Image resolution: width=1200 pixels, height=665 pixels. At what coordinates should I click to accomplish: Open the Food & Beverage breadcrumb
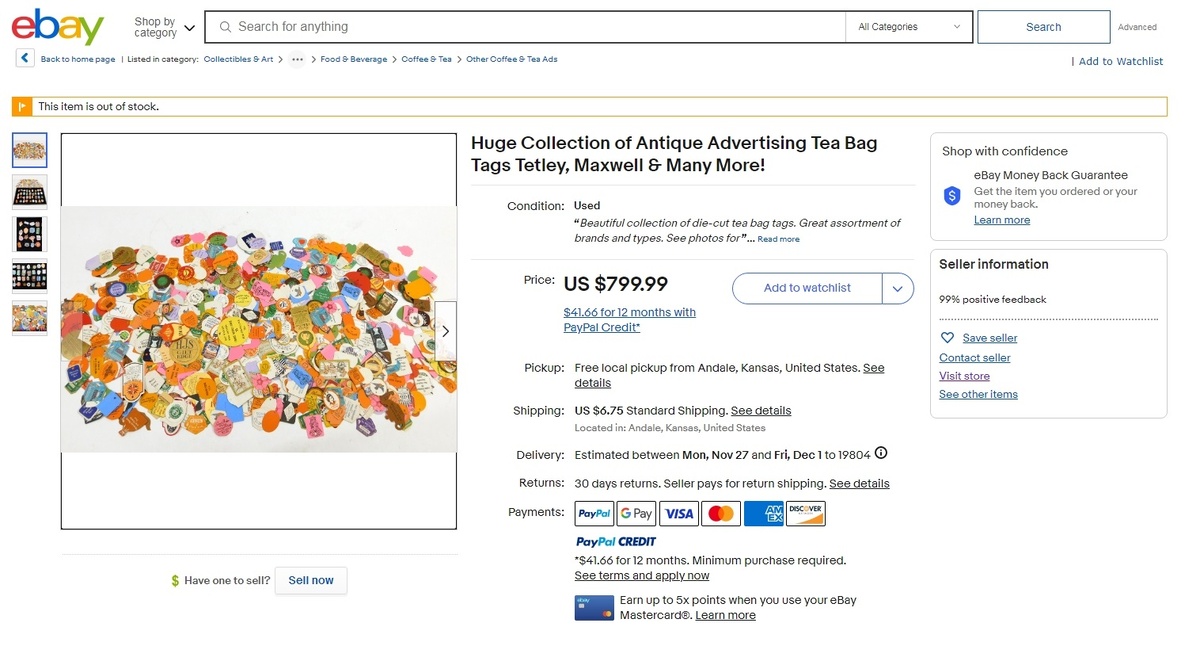pos(353,60)
